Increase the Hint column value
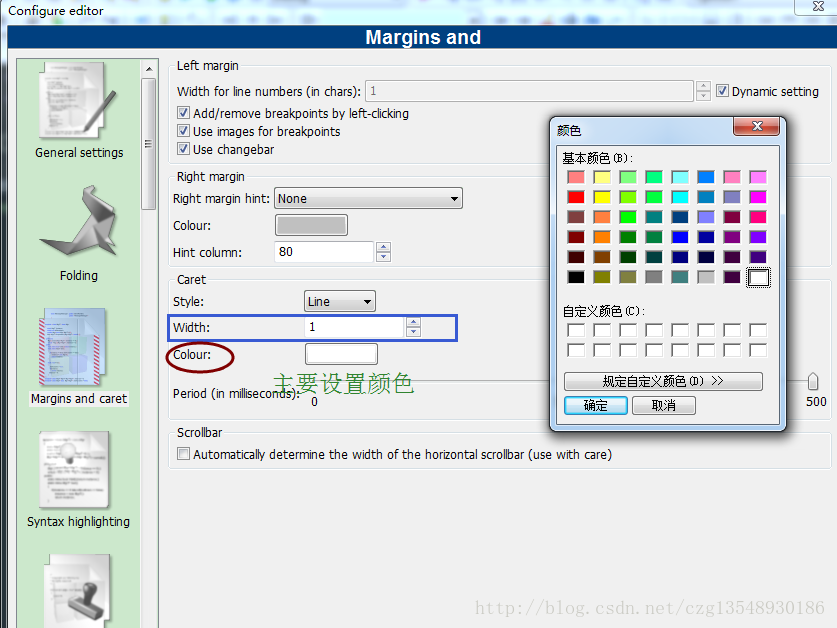The image size is (837, 628). pos(383,247)
